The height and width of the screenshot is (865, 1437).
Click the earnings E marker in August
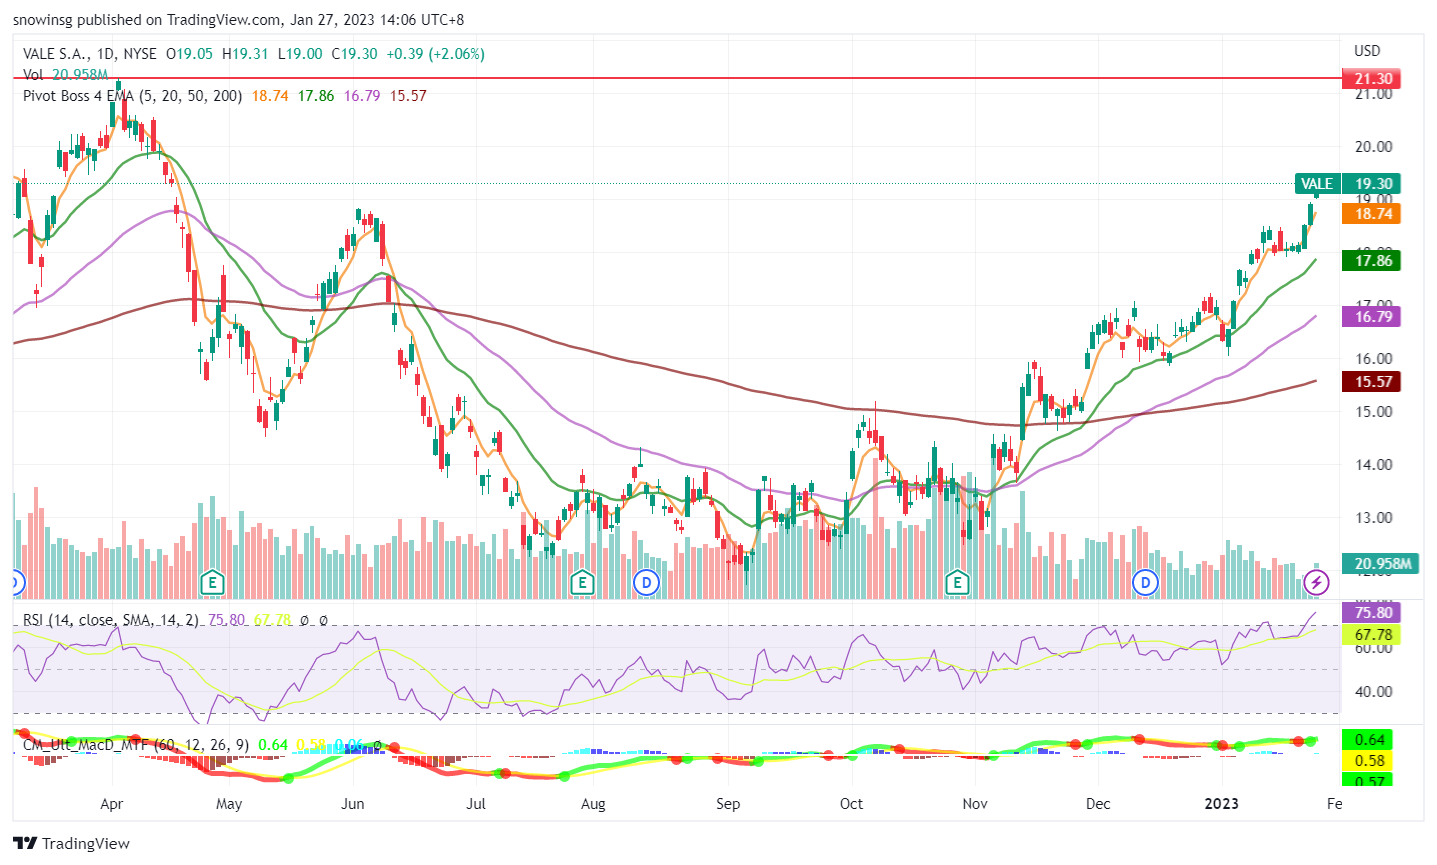[582, 582]
